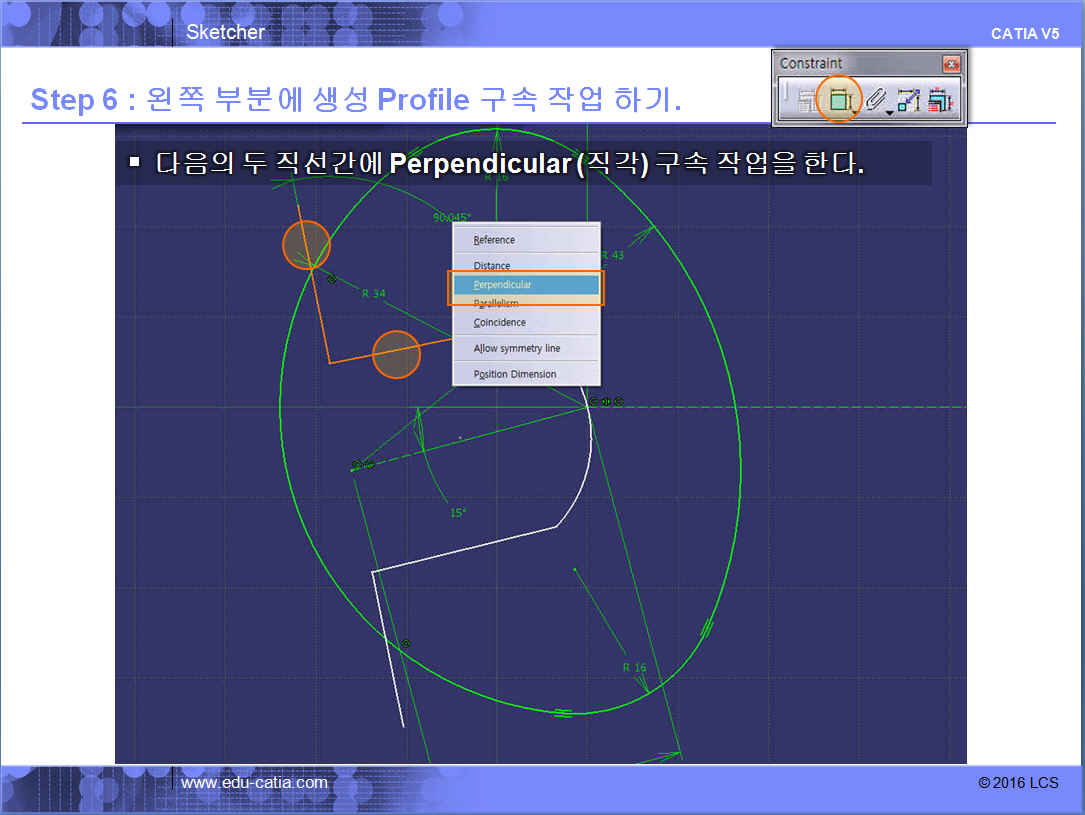Expand the Fix Together flyout arrow
The width and height of the screenshot is (1085, 815).
[890, 113]
